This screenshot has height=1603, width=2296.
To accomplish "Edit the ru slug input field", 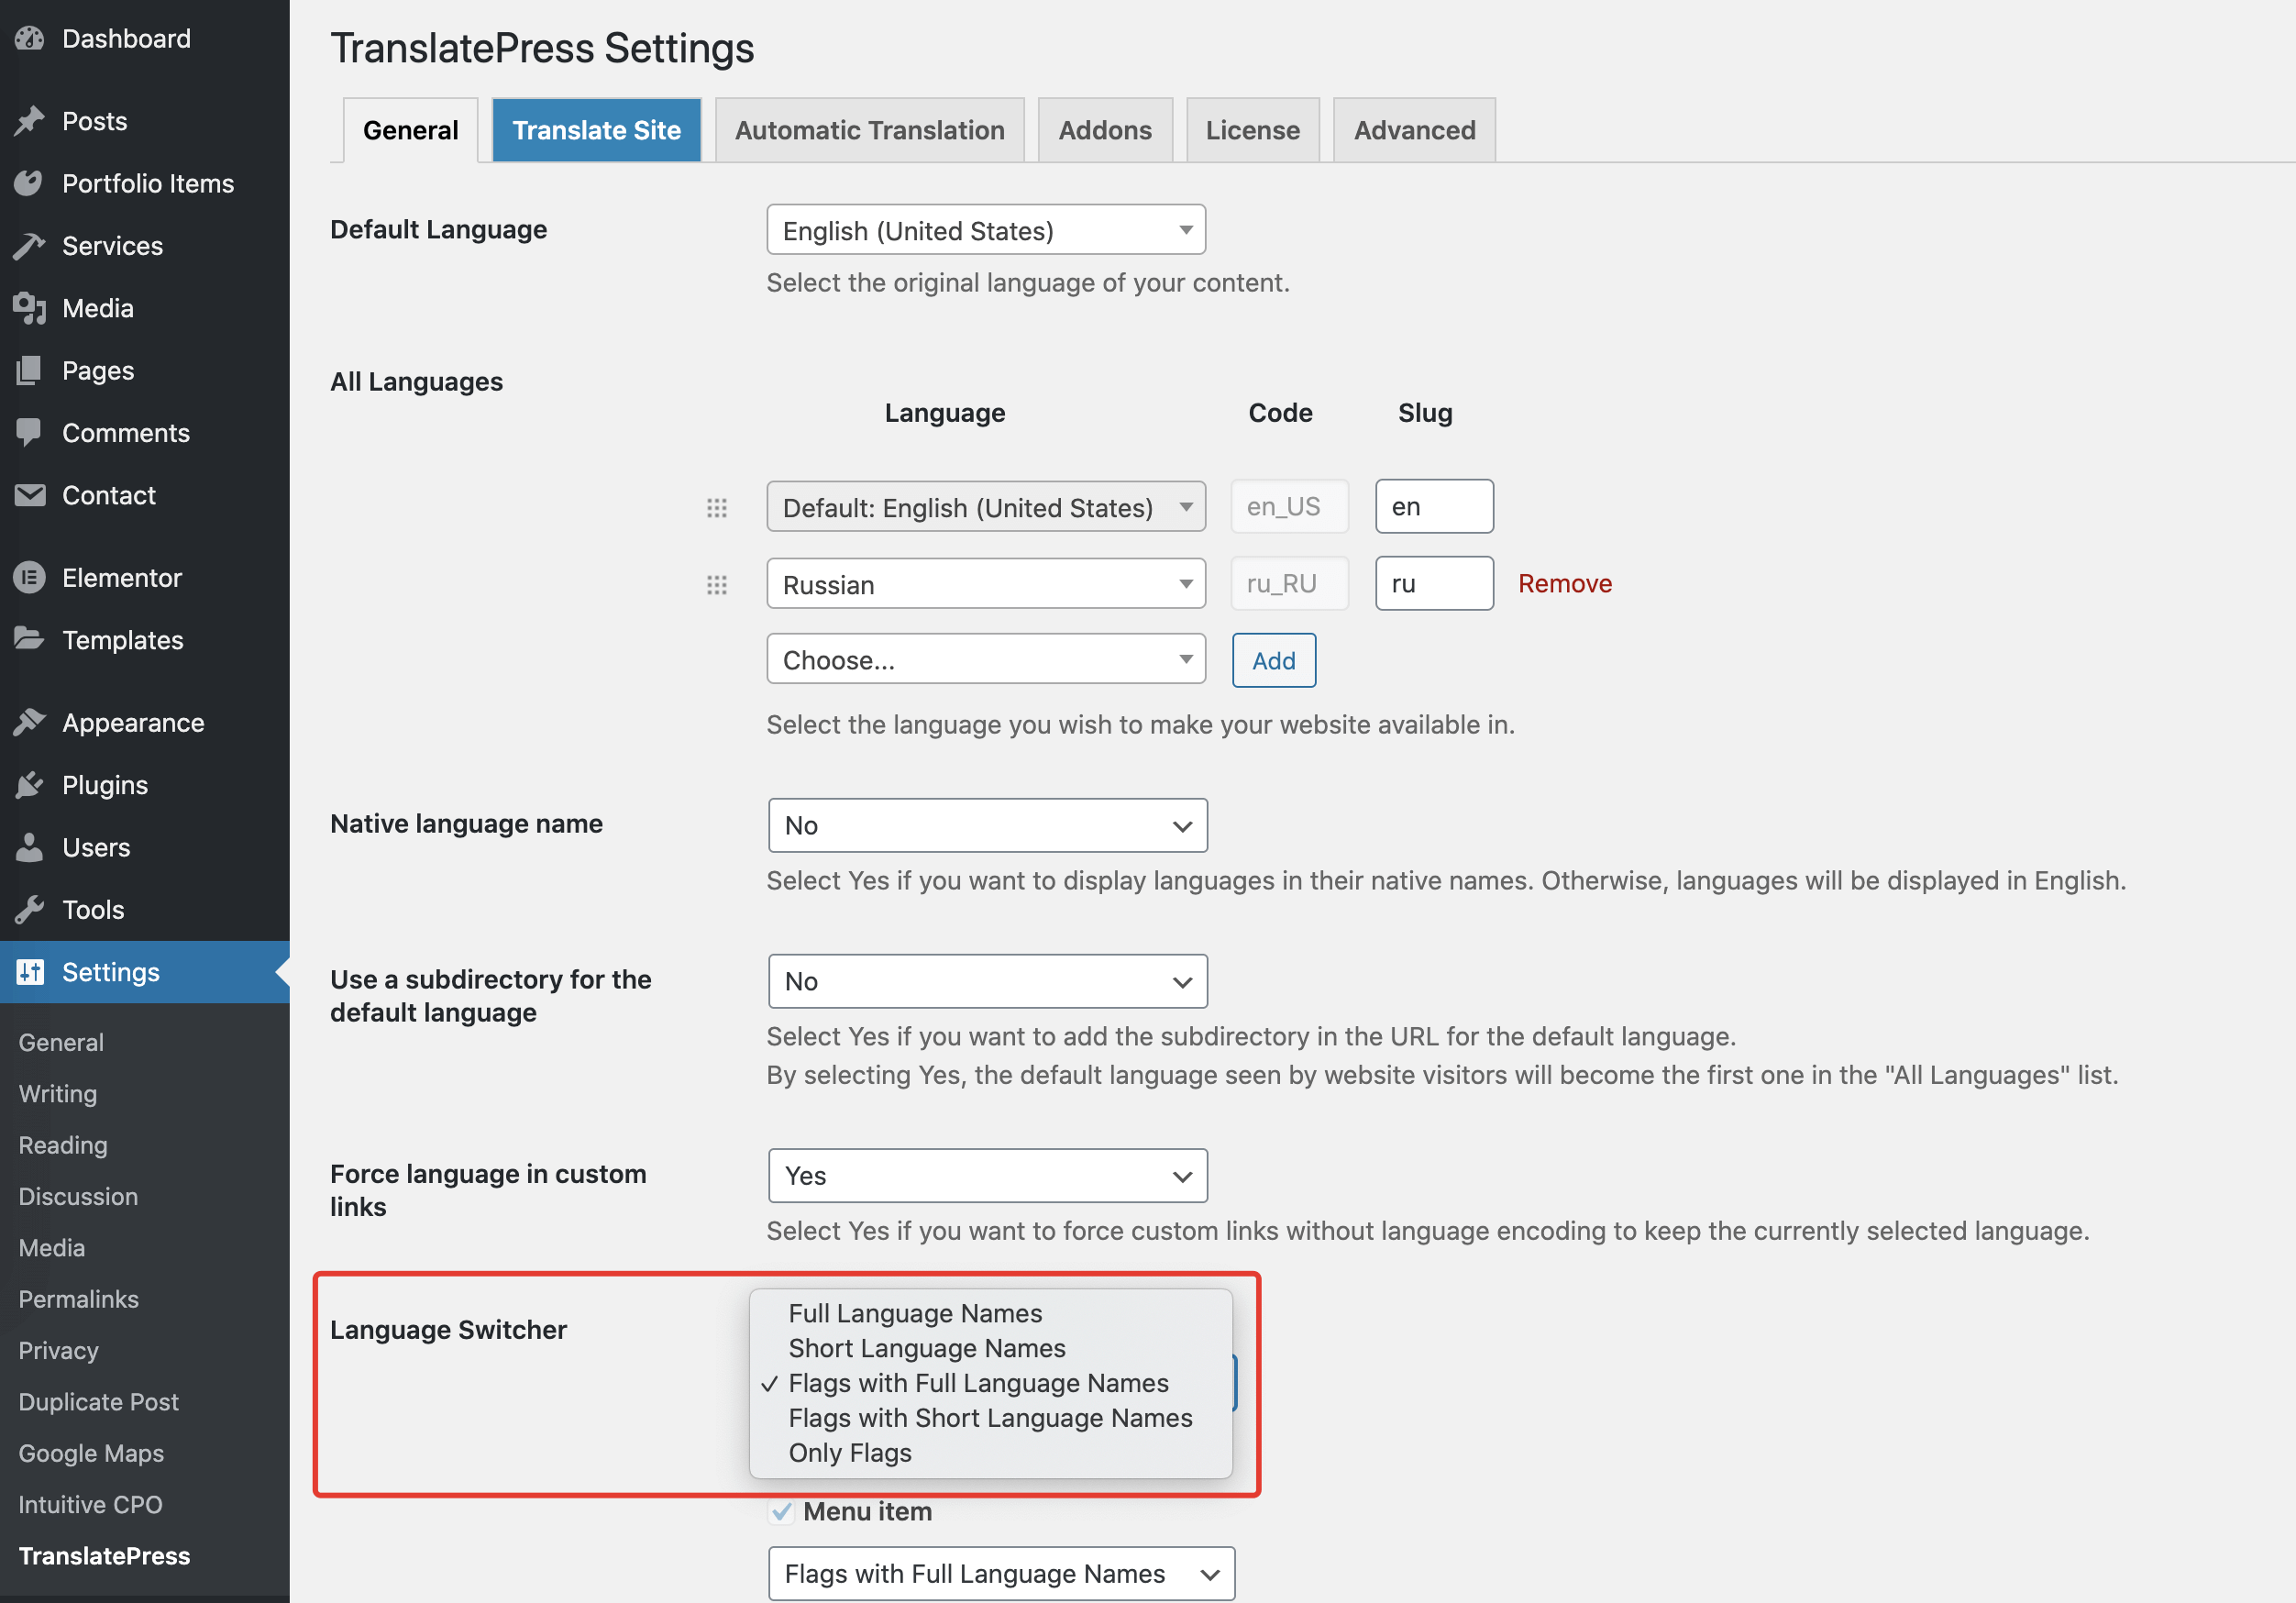I will pos(1433,583).
